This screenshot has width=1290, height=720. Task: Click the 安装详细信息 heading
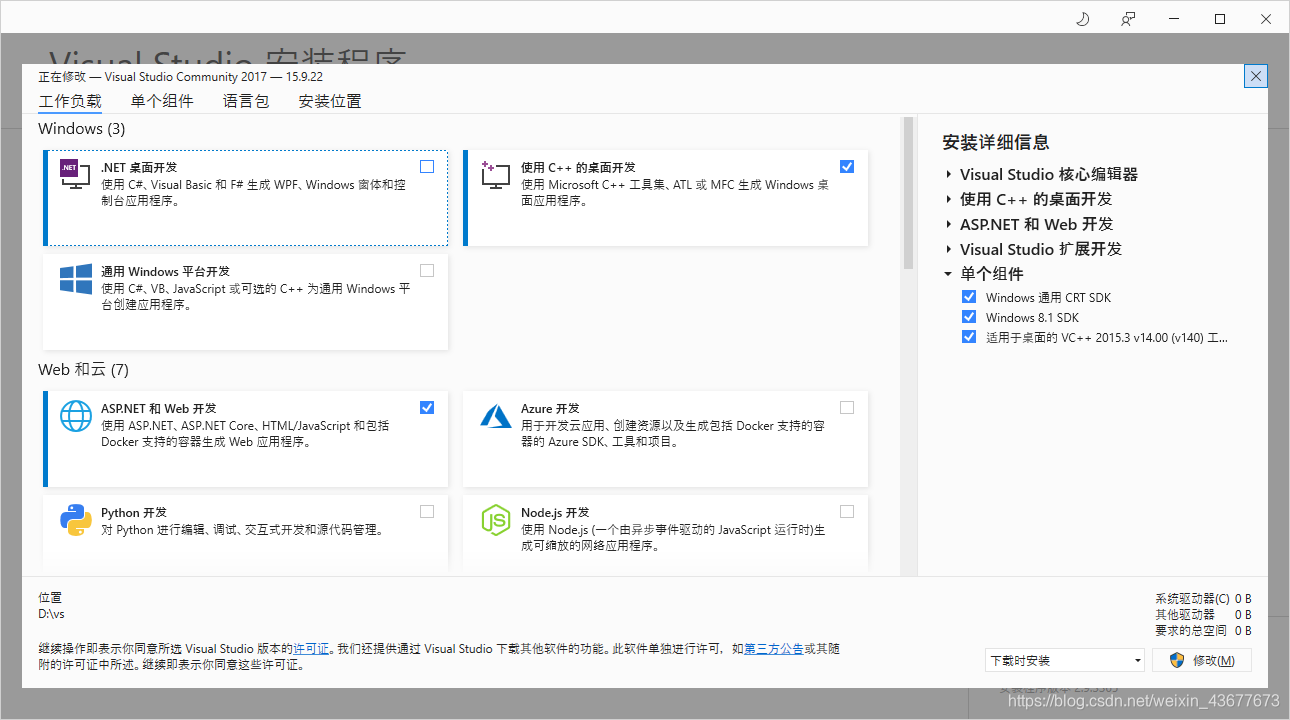pos(996,142)
